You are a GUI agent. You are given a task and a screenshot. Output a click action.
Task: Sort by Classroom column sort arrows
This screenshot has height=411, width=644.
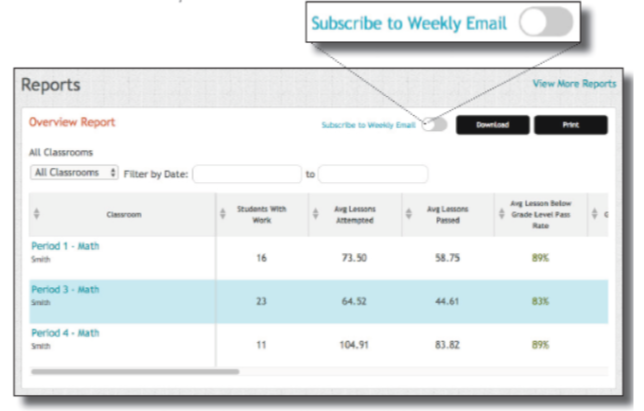(x=37, y=213)
